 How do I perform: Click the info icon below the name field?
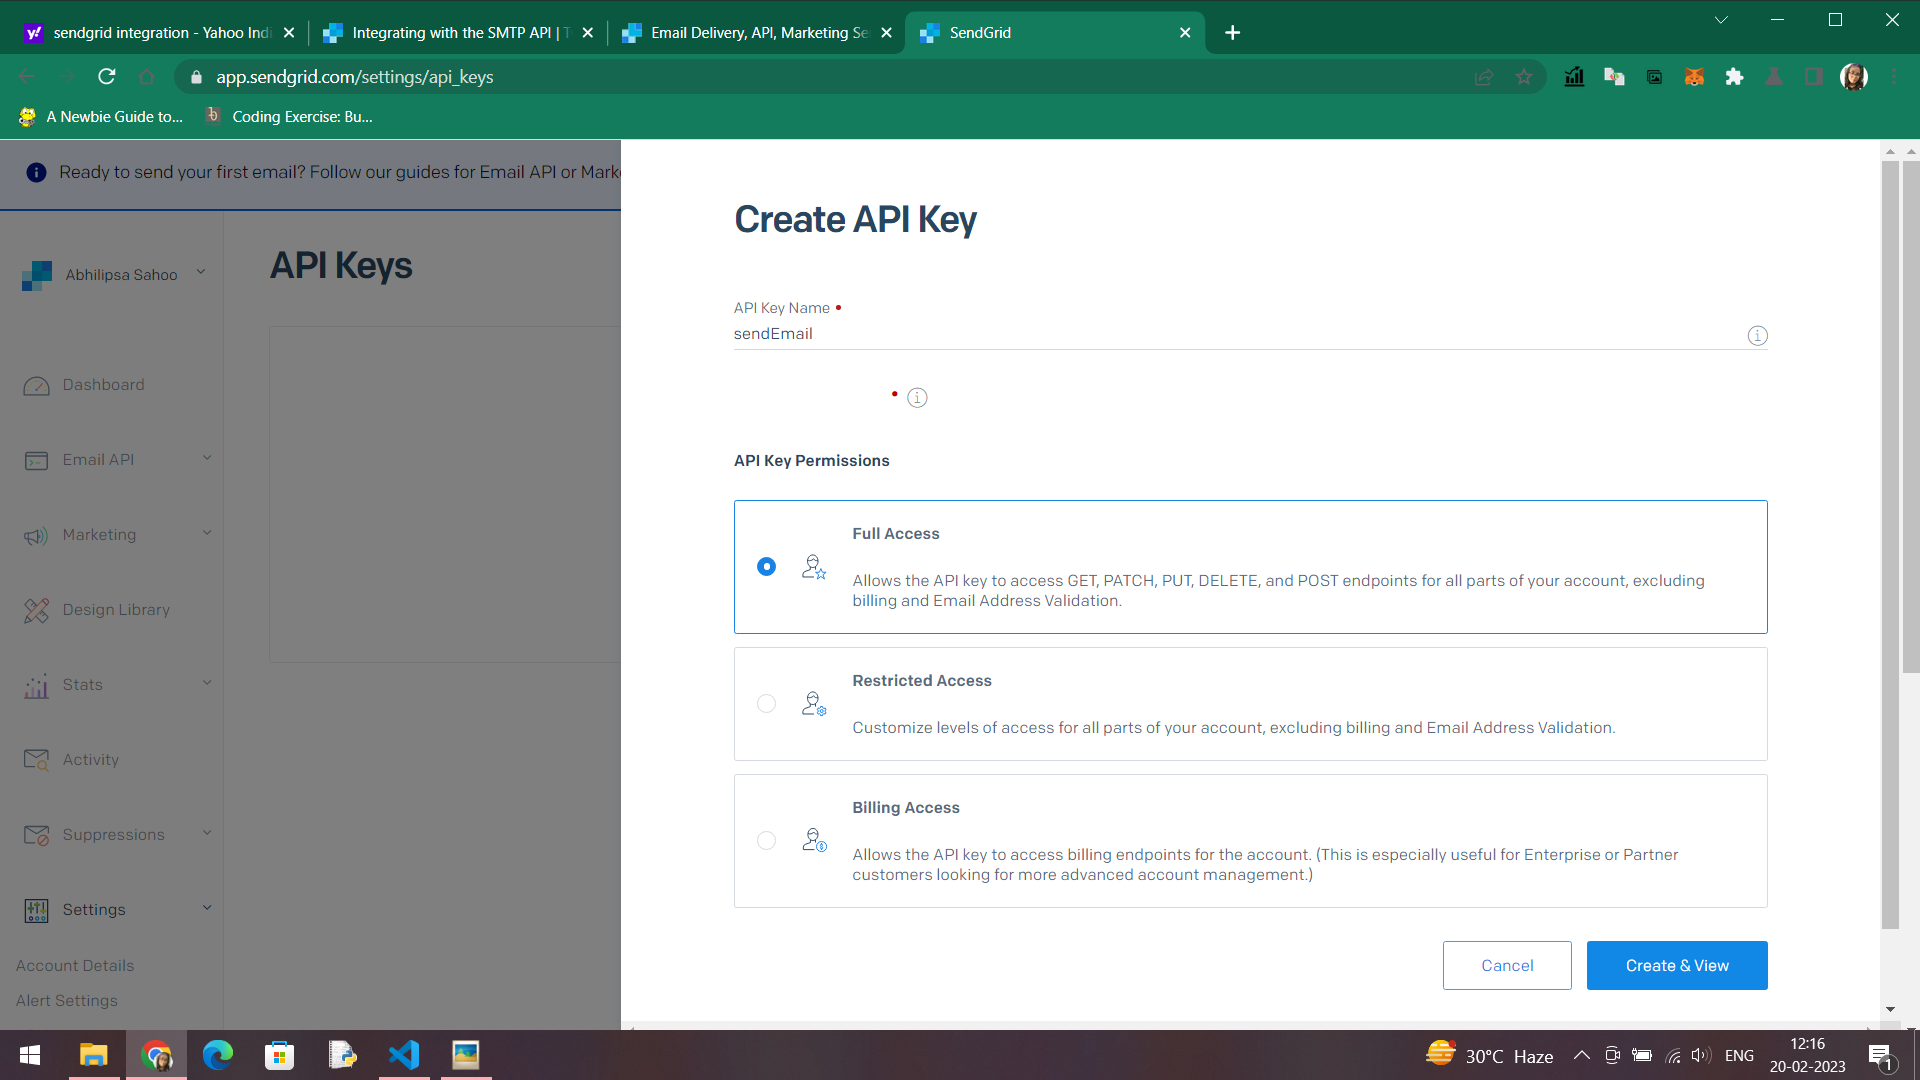(x=917, y=398)
